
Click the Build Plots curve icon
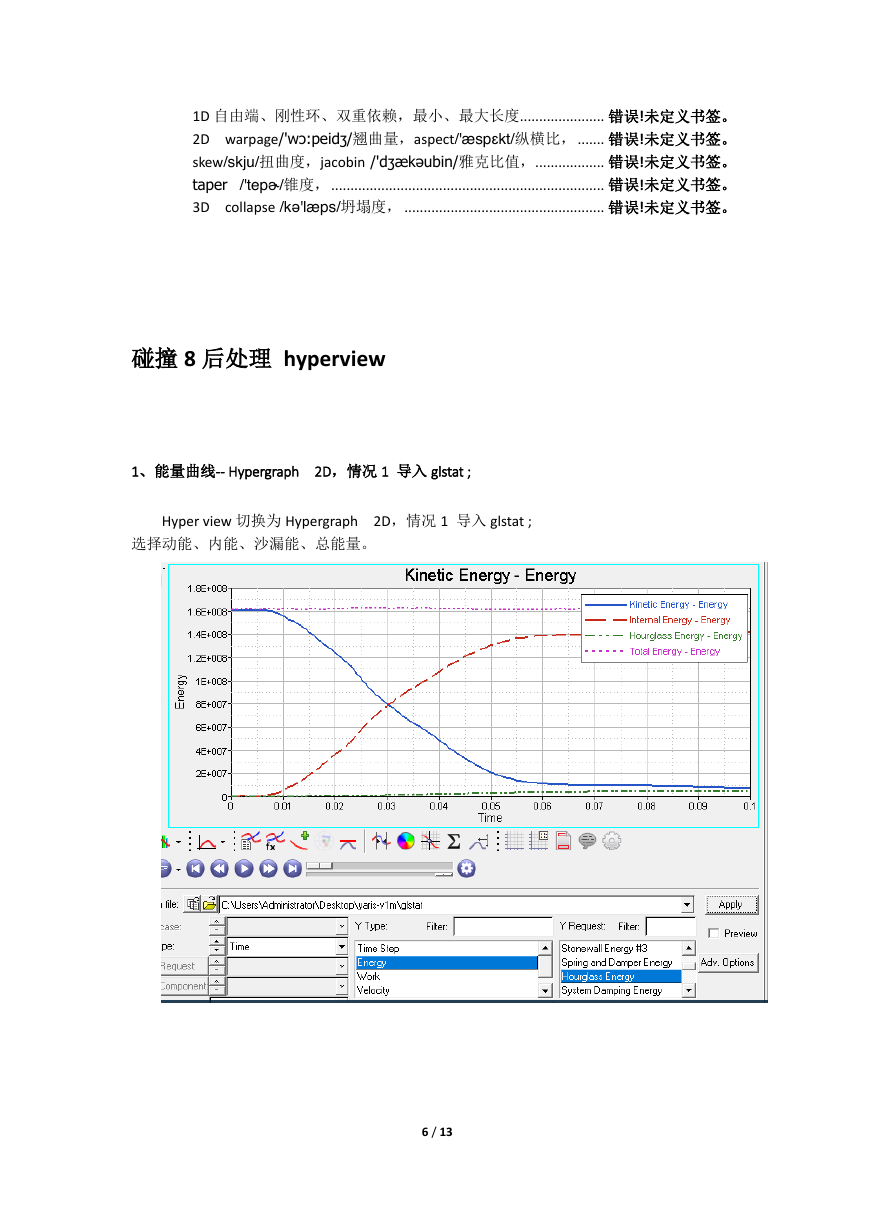207,841
